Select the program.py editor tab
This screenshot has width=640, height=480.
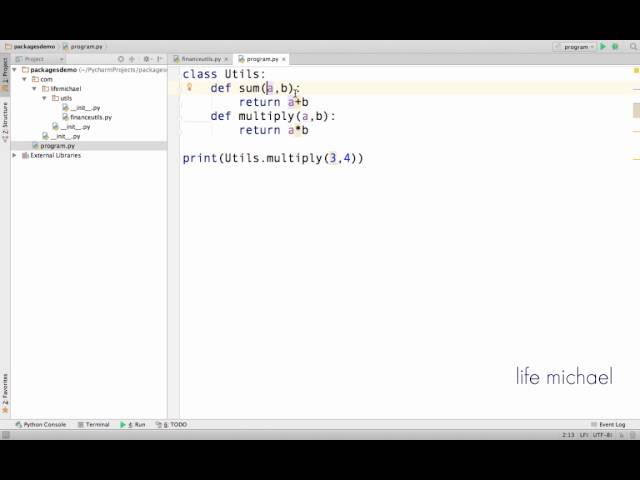(259, 59)
